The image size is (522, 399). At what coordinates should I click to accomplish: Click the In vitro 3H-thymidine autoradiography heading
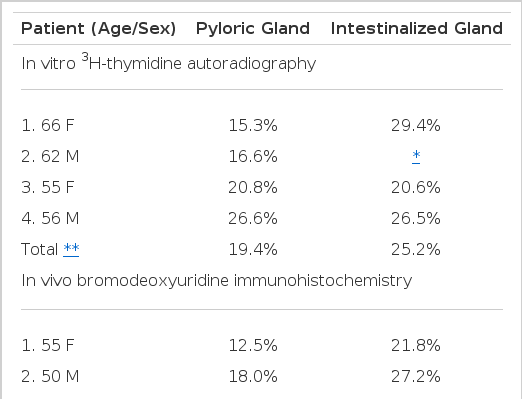(x=169, y=63)
